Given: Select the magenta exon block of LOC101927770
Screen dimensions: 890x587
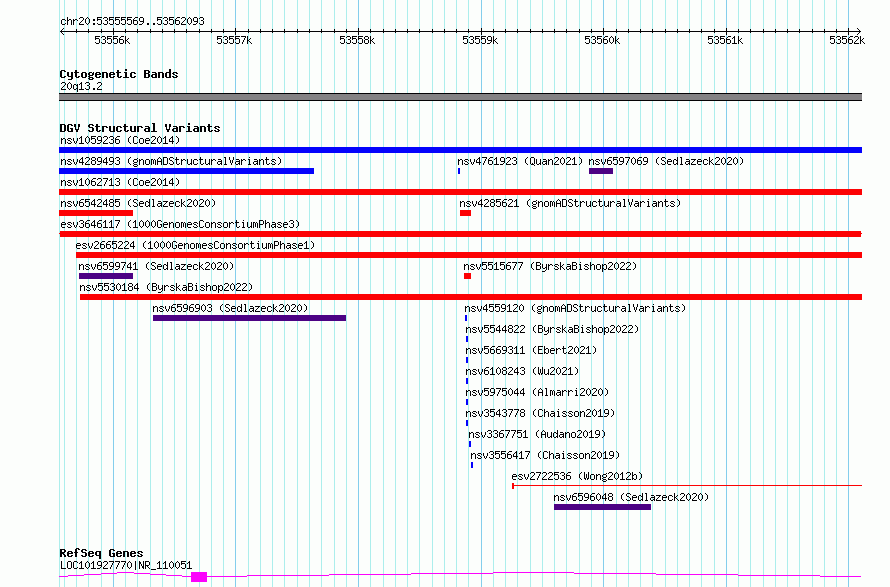Looking at the screenshot, I should click(x=199, y=577).
